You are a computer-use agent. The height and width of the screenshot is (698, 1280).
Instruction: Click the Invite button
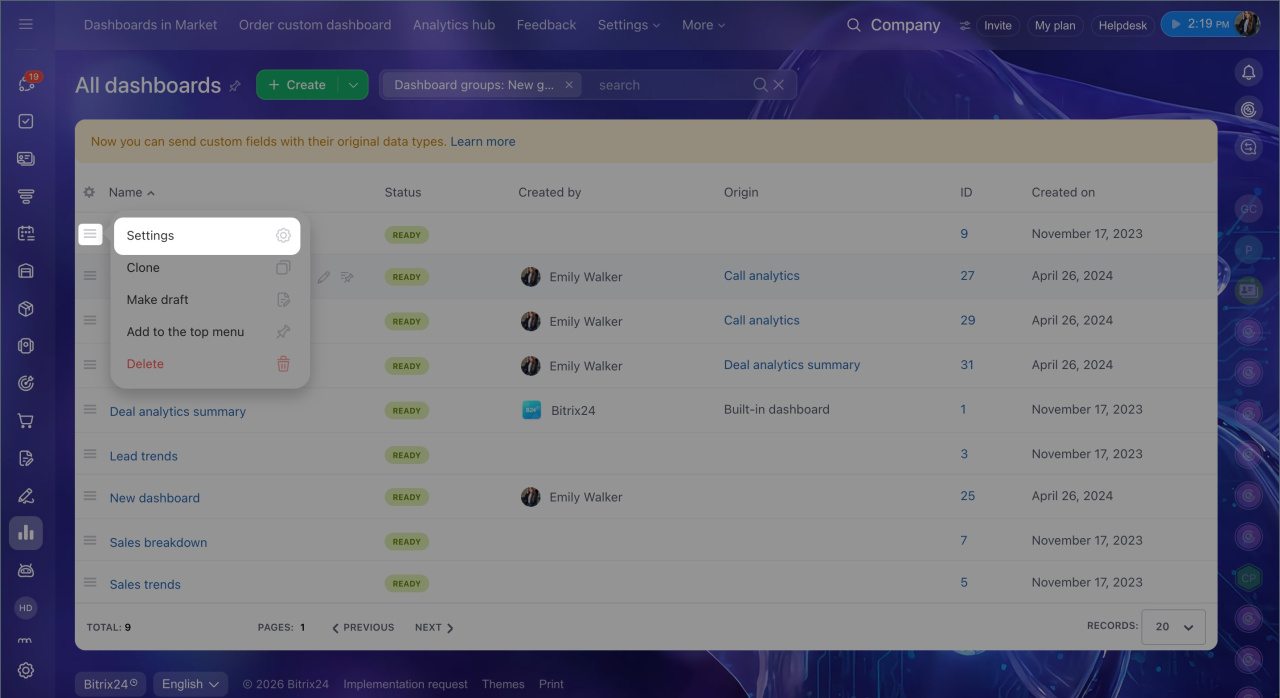[x=998, y=26]
